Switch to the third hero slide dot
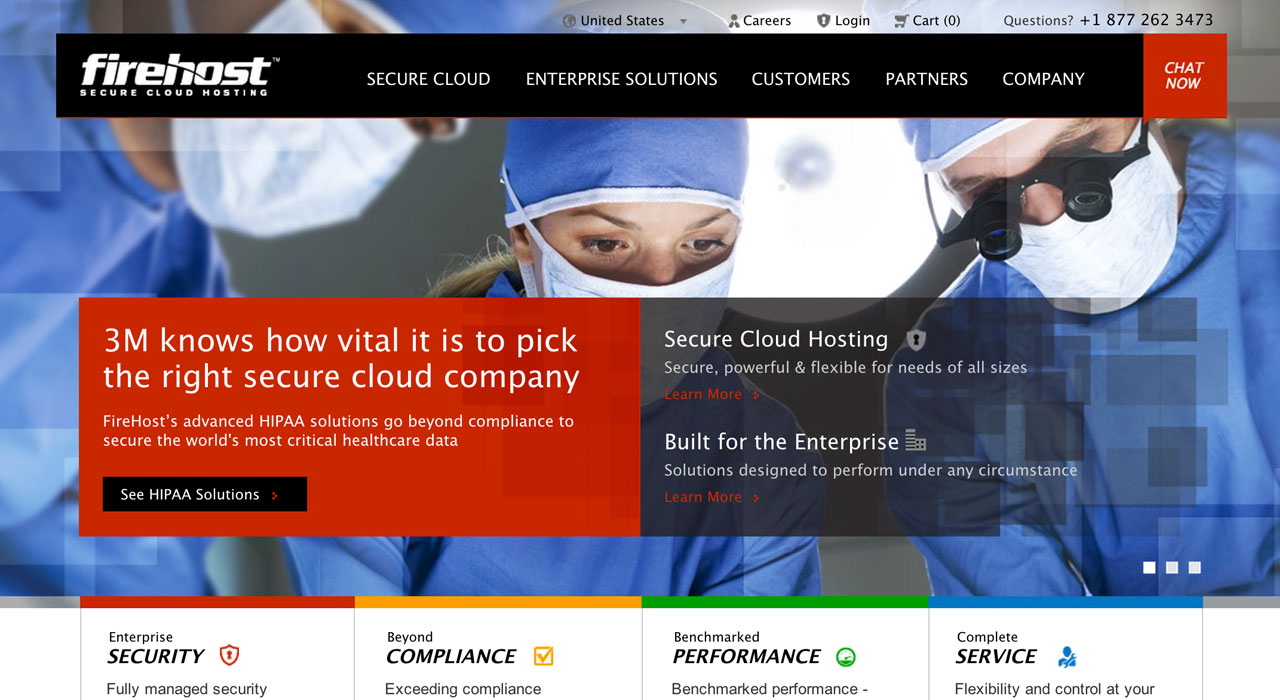Image resolution: width=1280 pixels, height=700 pixels. tap(1194, 567)
